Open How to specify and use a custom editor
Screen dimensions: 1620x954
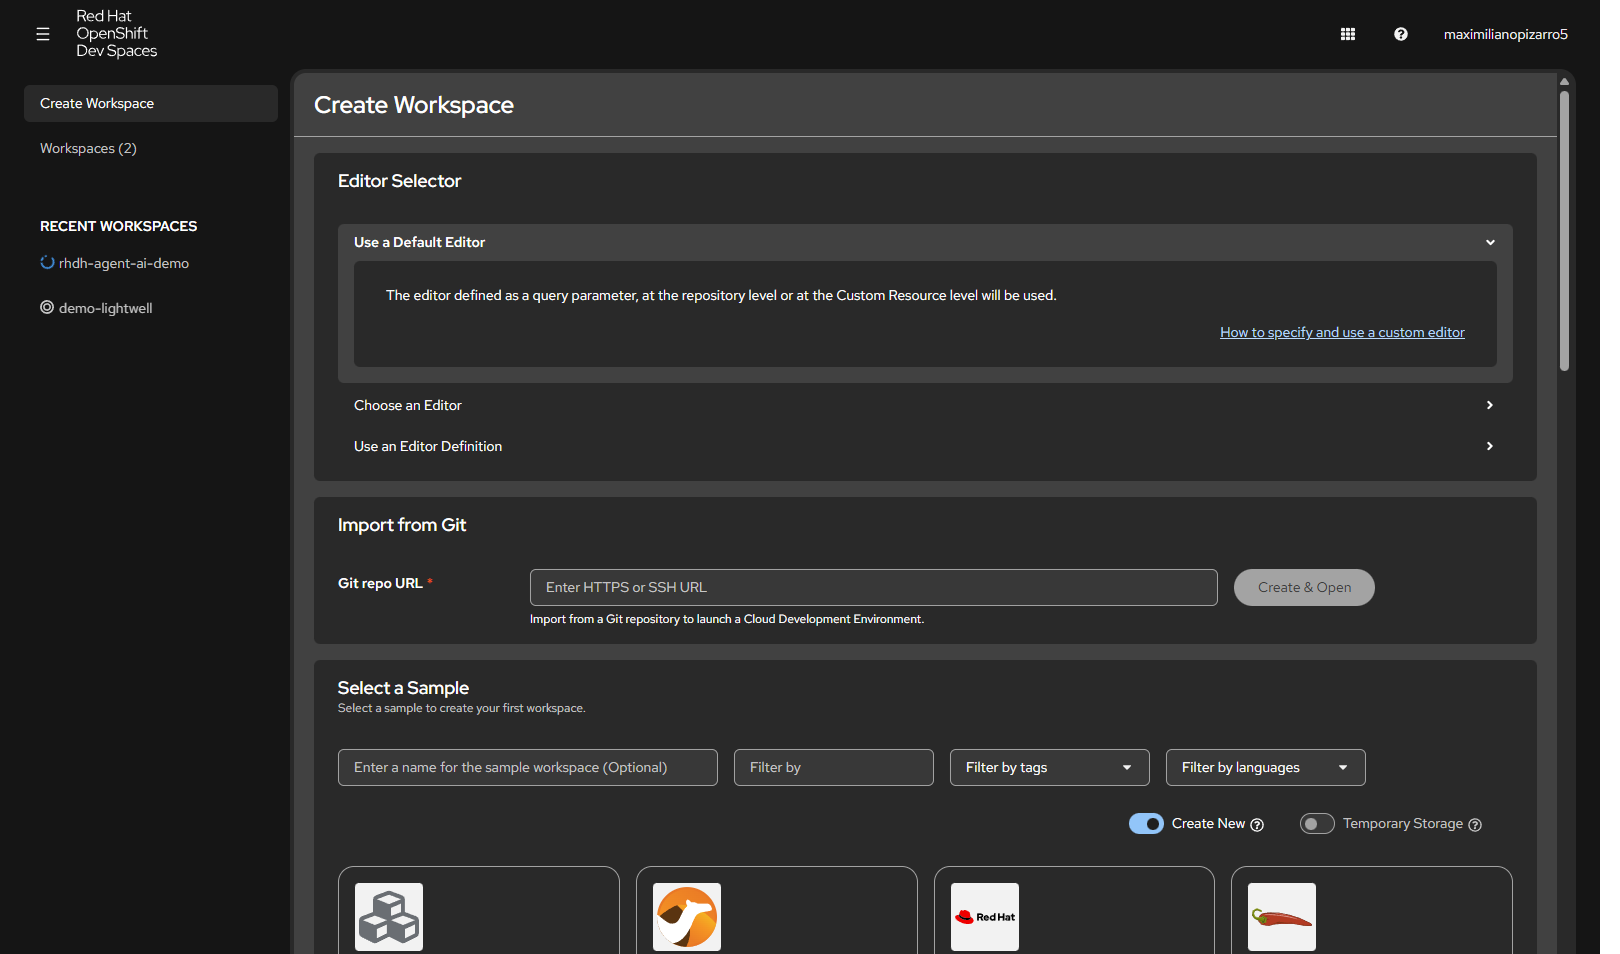point(1342,332)
